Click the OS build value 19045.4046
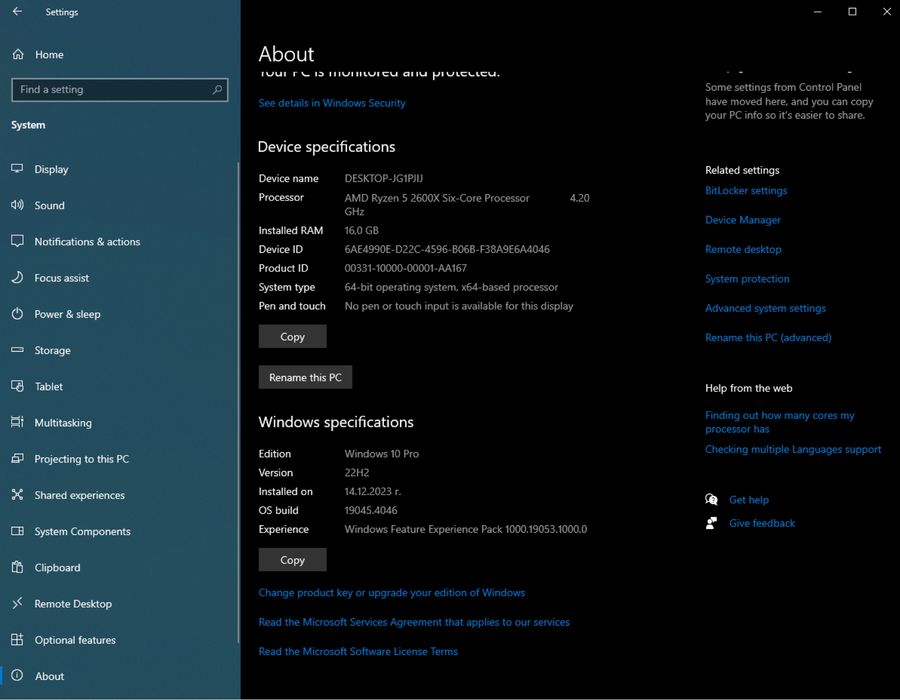 371,510
